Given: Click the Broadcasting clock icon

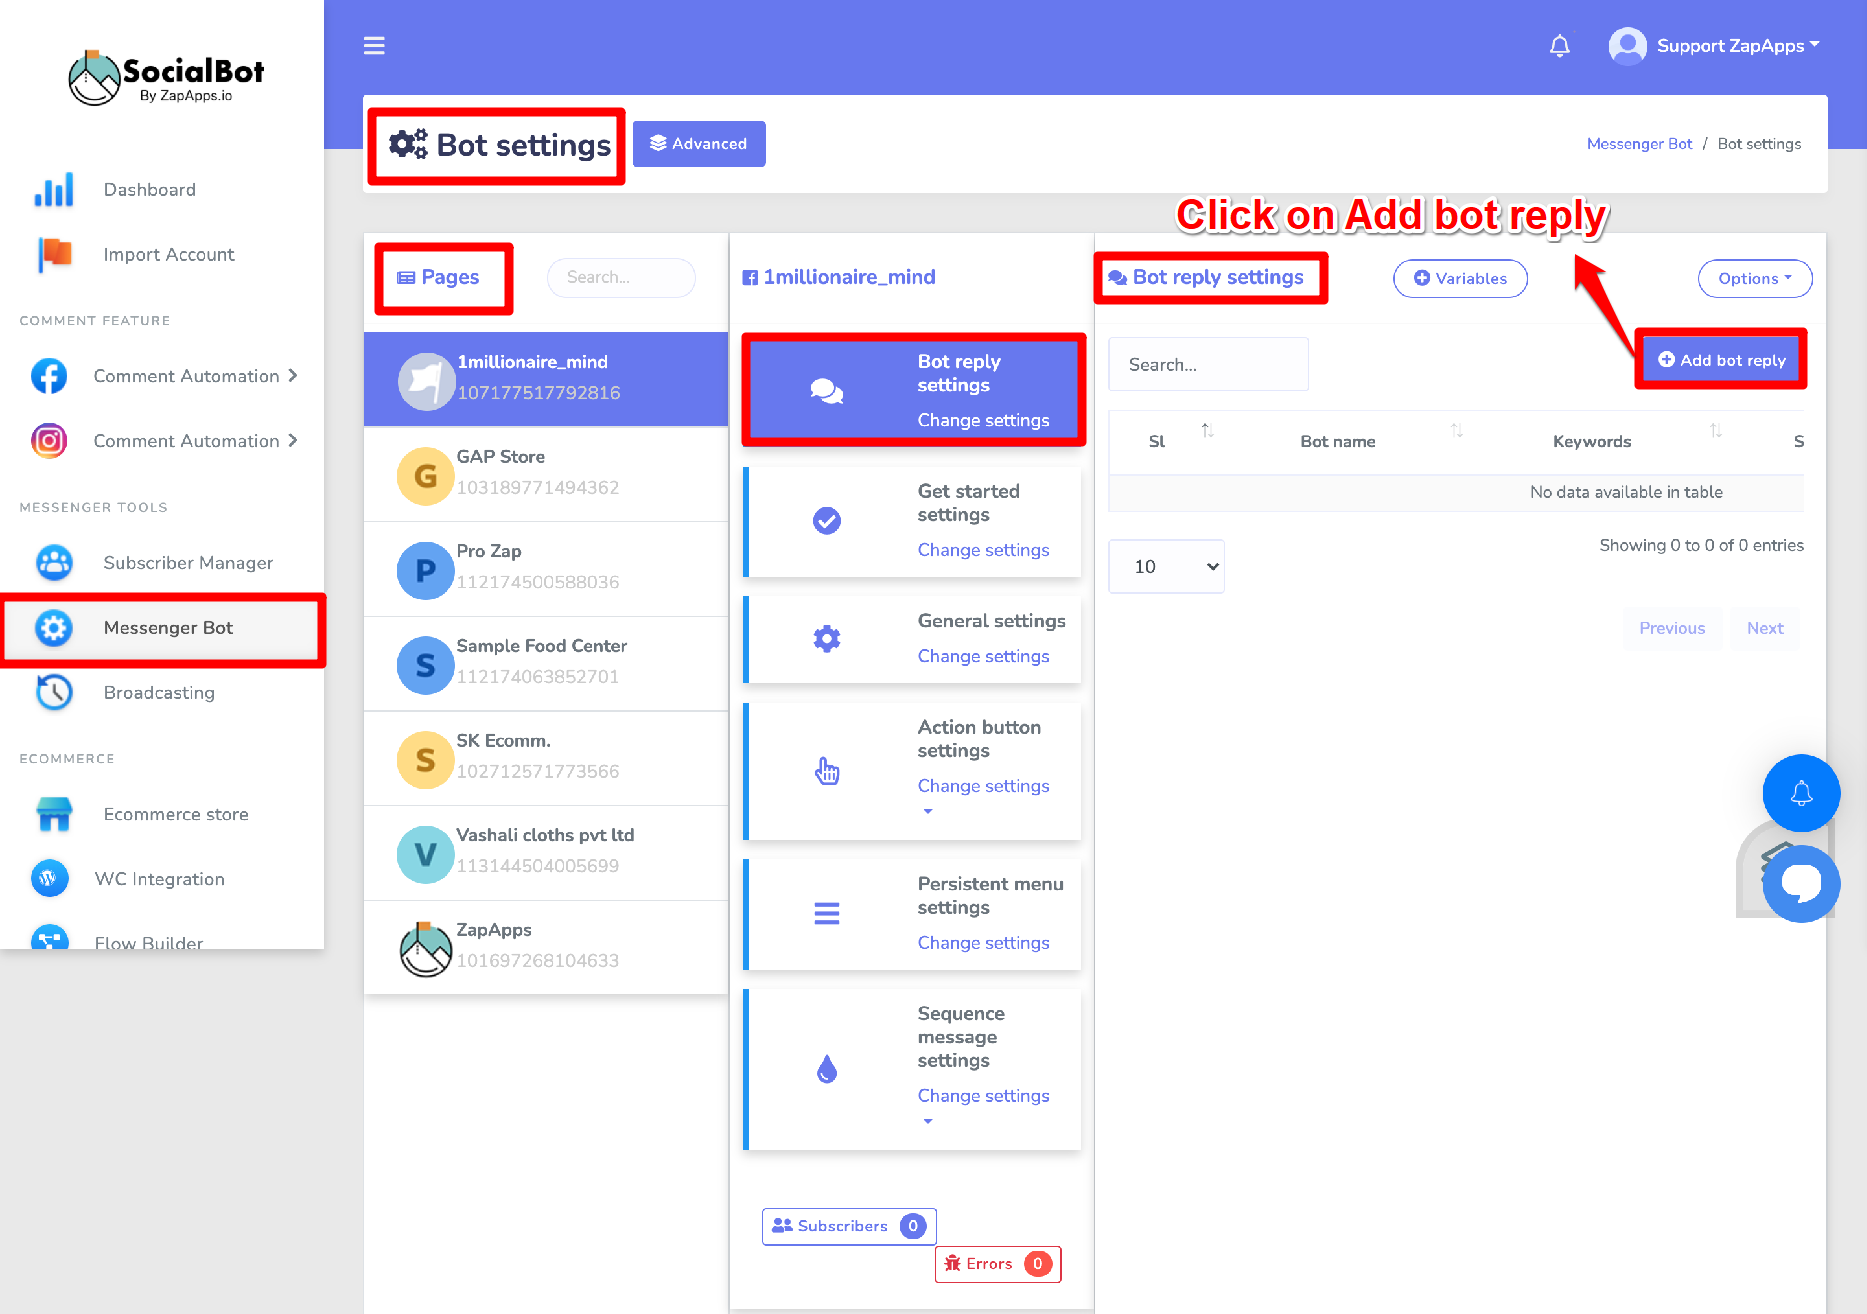Looking at the screenshot, I should point(54,693).
